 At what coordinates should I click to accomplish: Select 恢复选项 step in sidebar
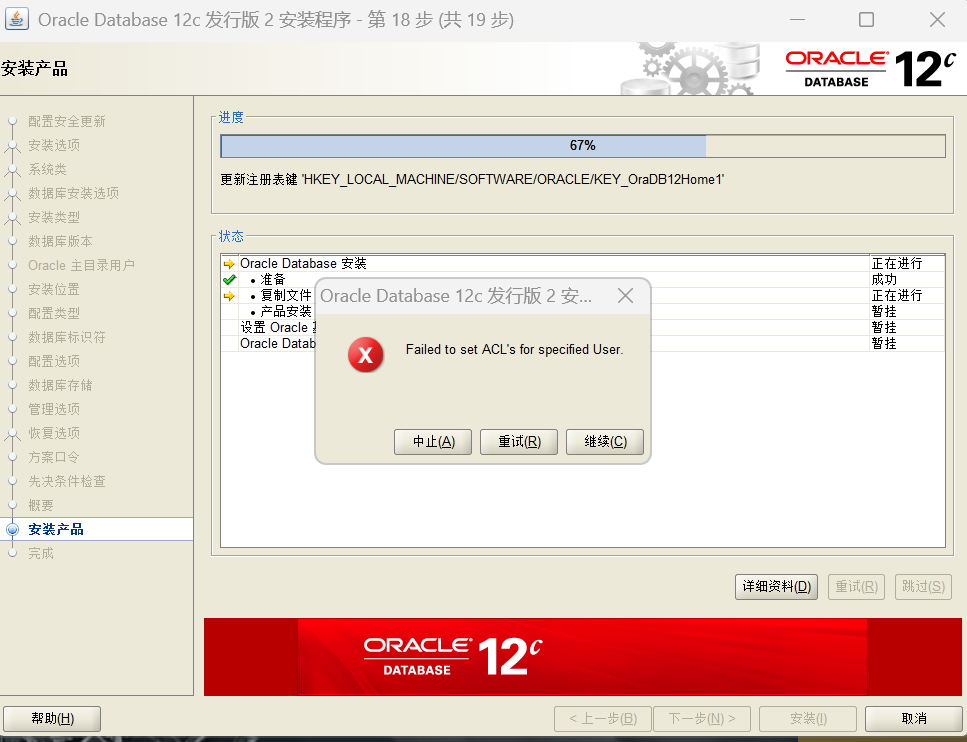[54, 434]
